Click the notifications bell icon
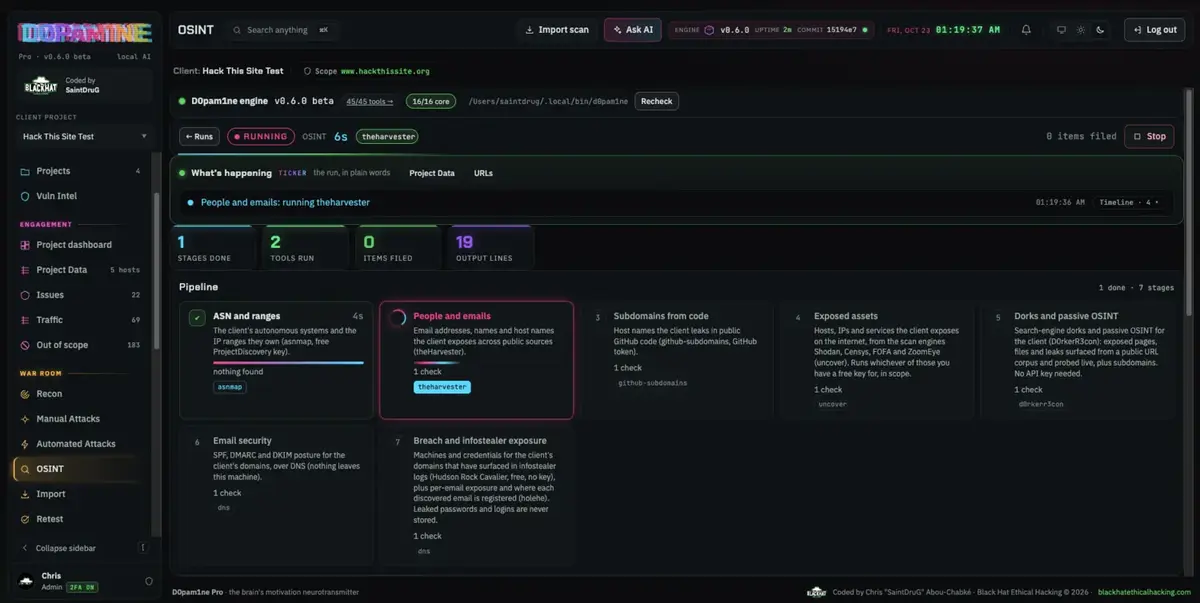The image size is (1200, 603). coord(1026,30)
